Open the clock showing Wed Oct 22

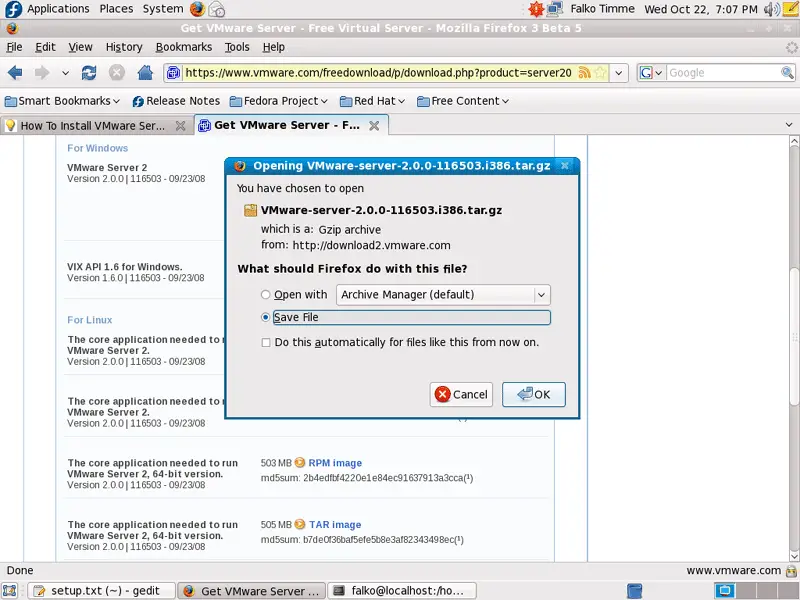[x=701, y=9]
